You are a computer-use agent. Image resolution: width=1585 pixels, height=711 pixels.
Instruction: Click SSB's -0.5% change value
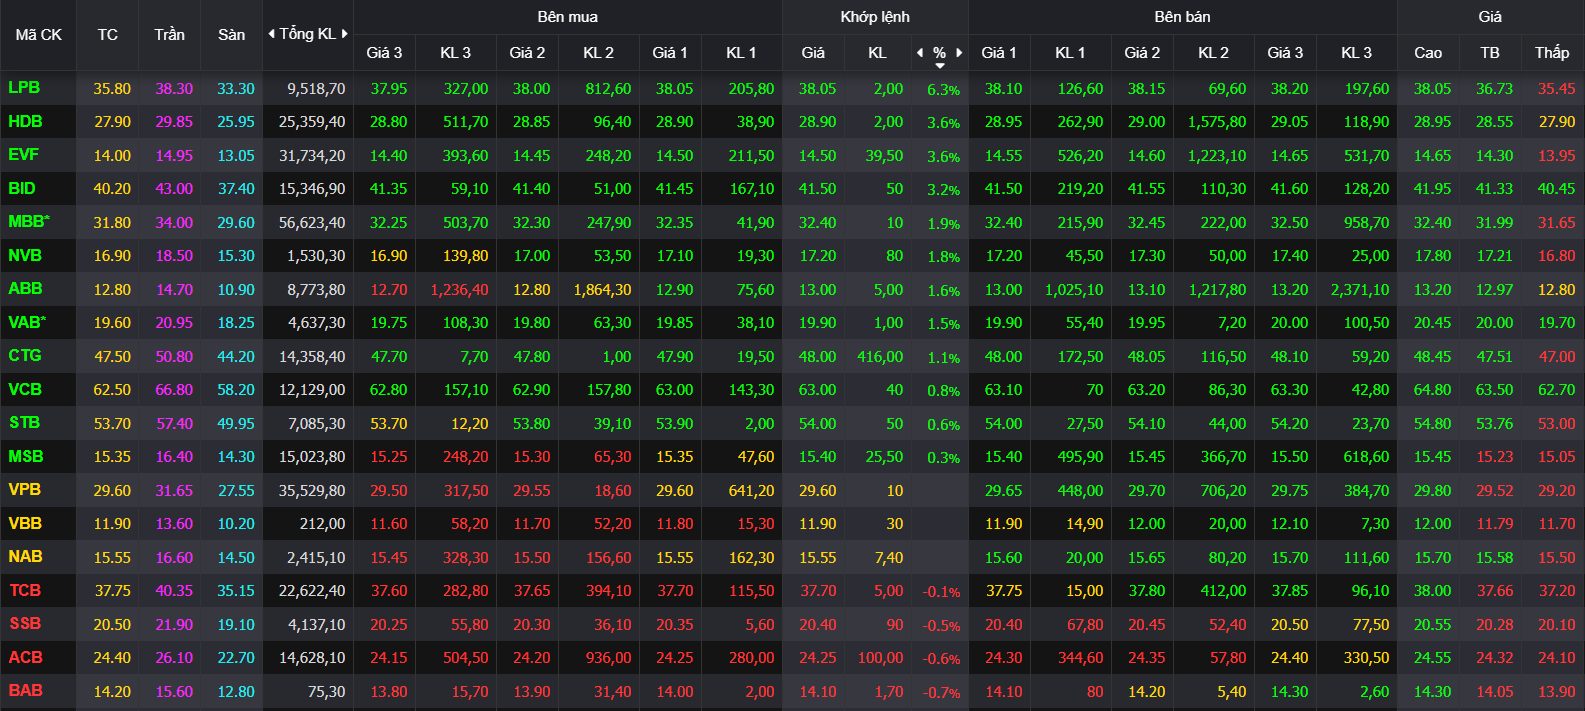[941, 626]
